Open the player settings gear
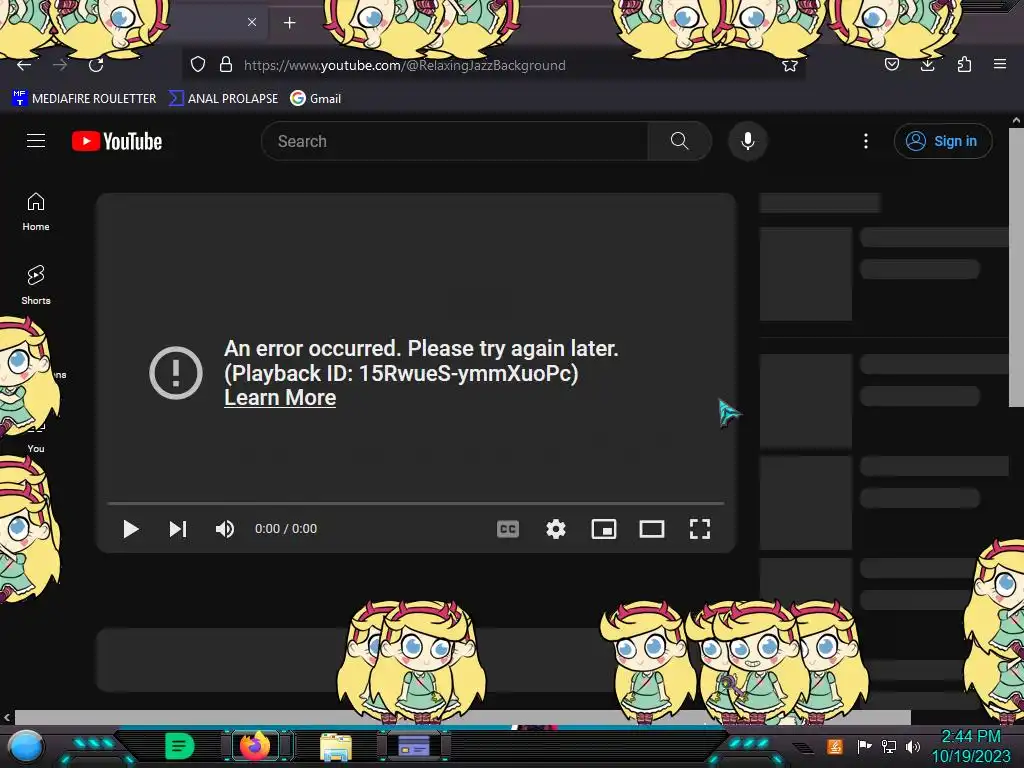 pyautogui.click(x=556, y=529)
